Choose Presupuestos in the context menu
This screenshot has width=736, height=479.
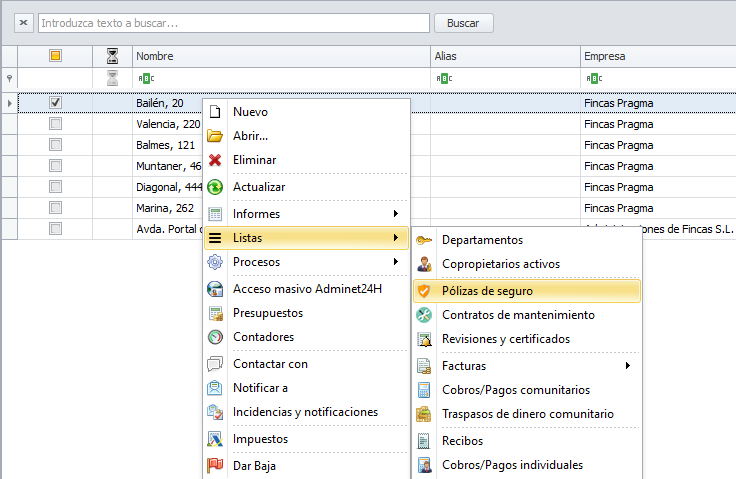[x=267, y=313]
